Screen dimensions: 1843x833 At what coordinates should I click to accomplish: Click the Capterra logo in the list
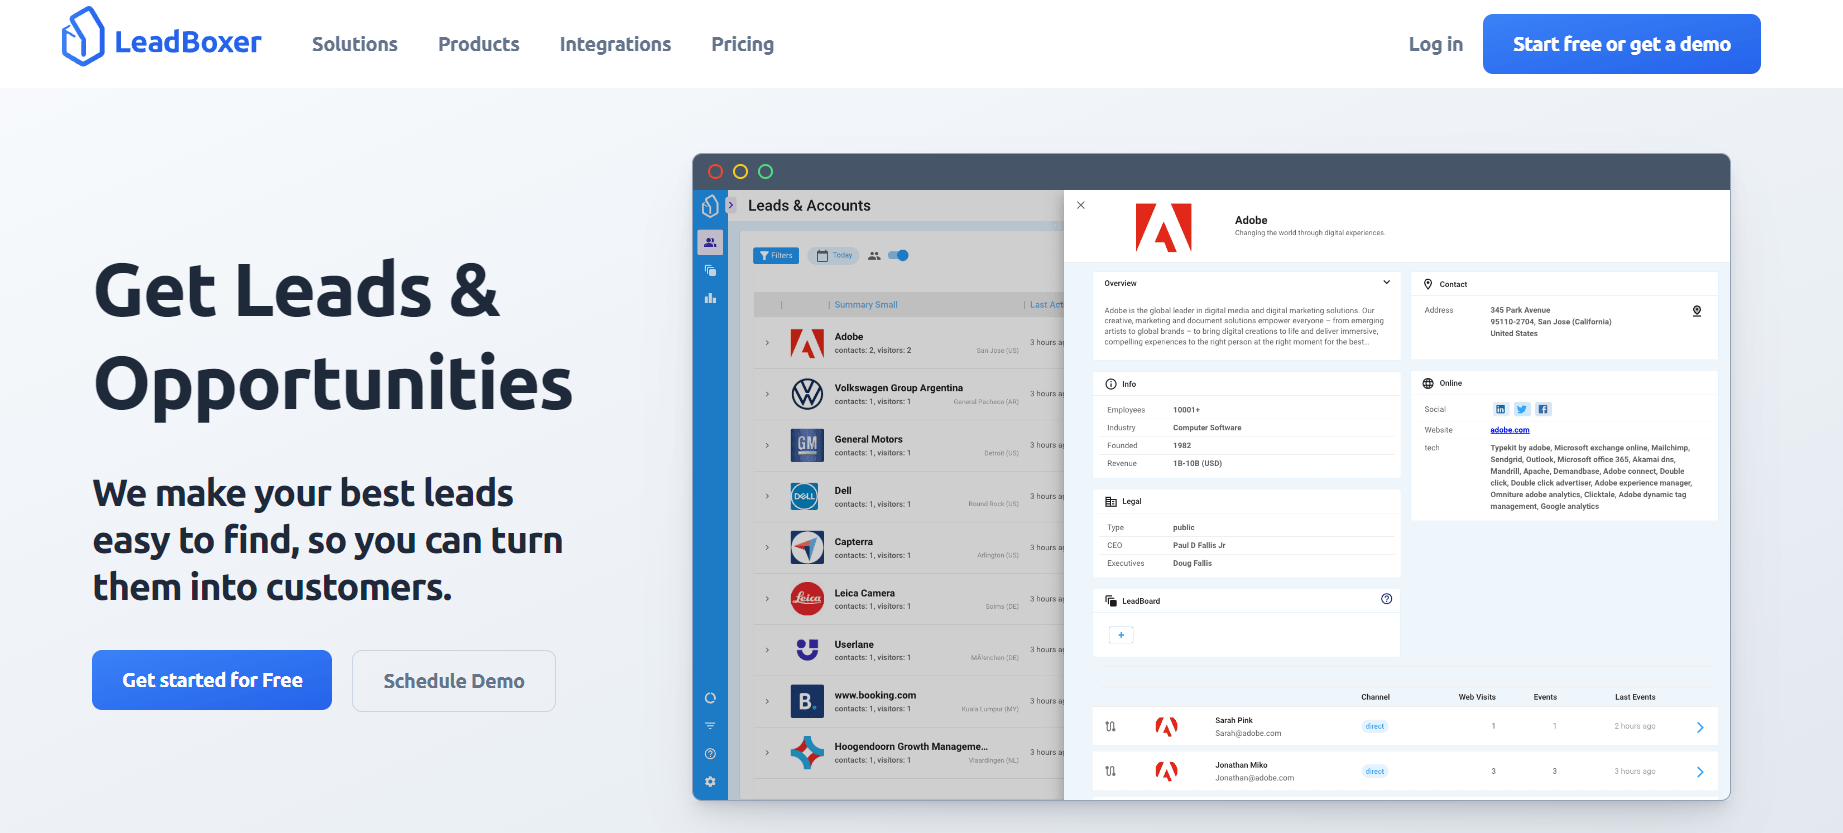(x=807, y=547)
